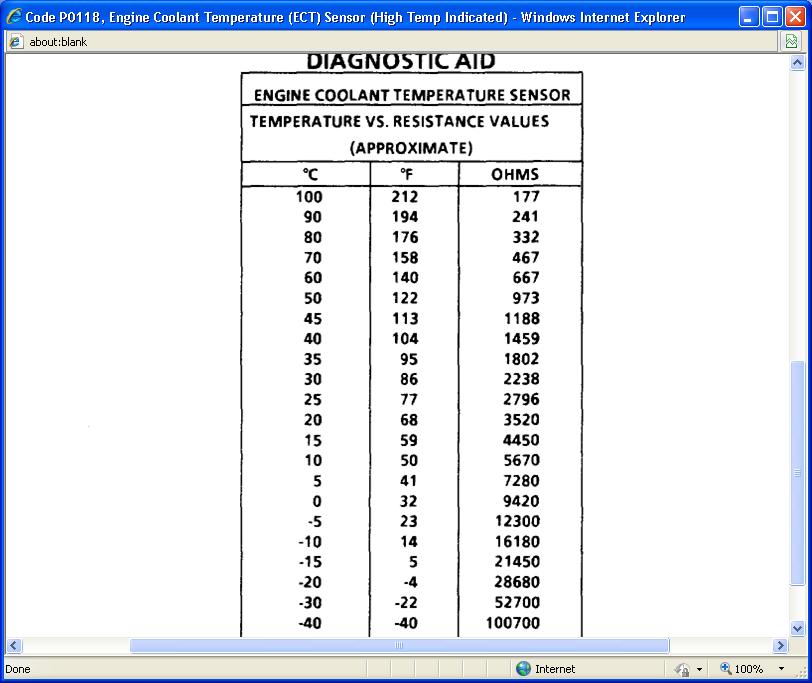The height and width of the screenshot is (683, 812).
Task: Click TEMPERATURE VS. RESISTANCE VALUES text
Action: pyautogui.click(x=399, y=121)
